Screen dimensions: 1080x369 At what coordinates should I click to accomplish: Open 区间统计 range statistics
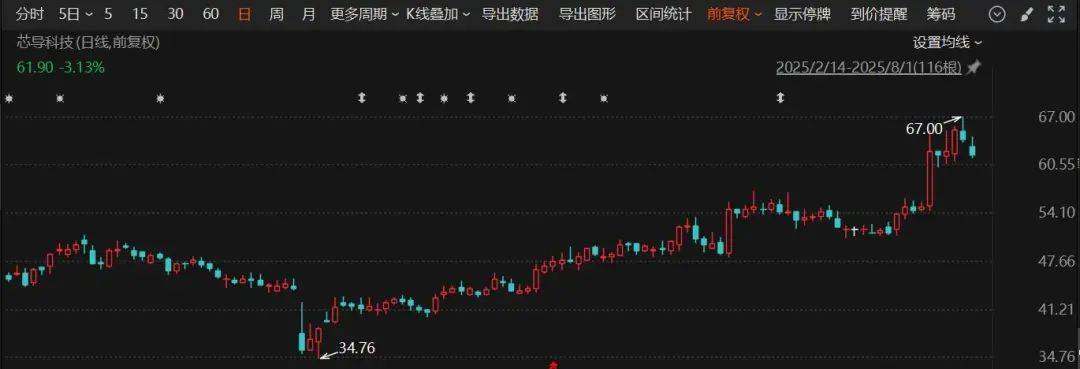663,14
